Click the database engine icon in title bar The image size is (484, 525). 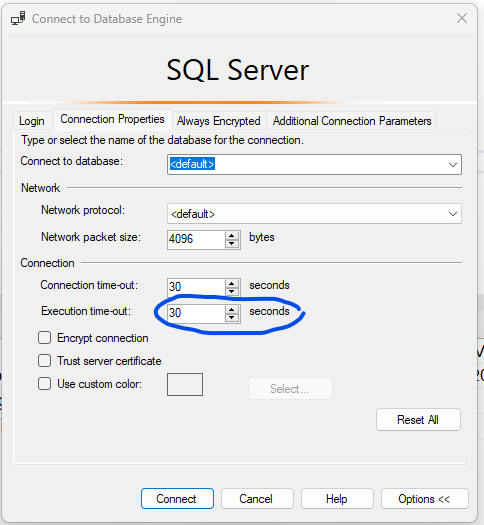(18, 18)
